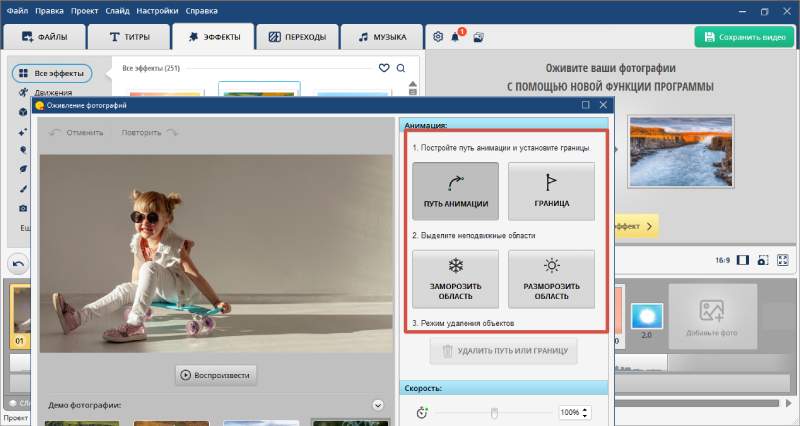Open settings gear icon in toolbar
Image resolution: width=800 pixels, height=426 pixels.
point(438,37)
